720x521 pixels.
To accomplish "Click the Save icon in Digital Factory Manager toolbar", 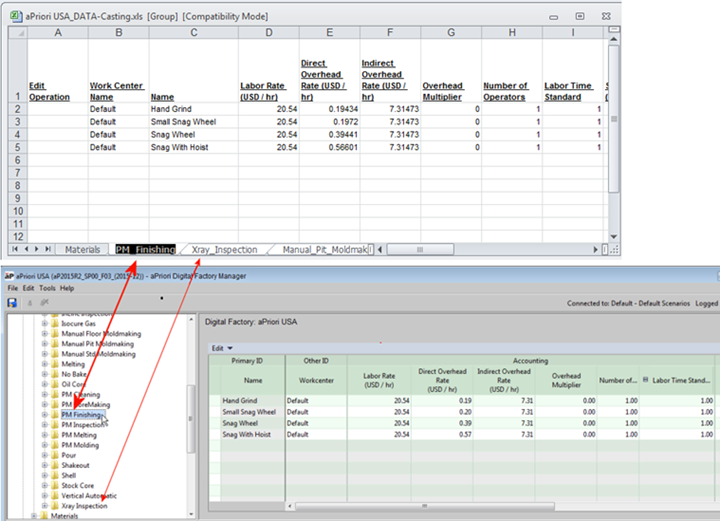I will 12,303.
